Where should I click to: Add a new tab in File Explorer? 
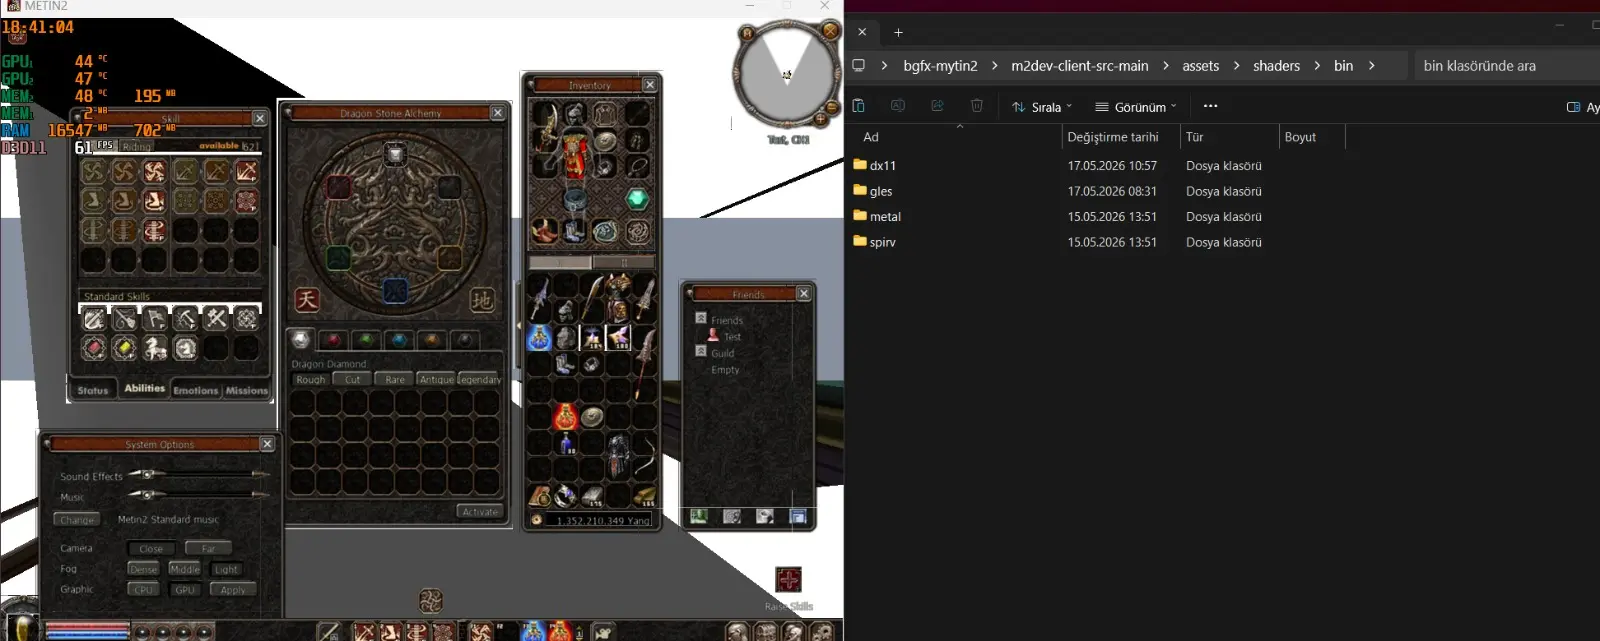coord(898,32)
